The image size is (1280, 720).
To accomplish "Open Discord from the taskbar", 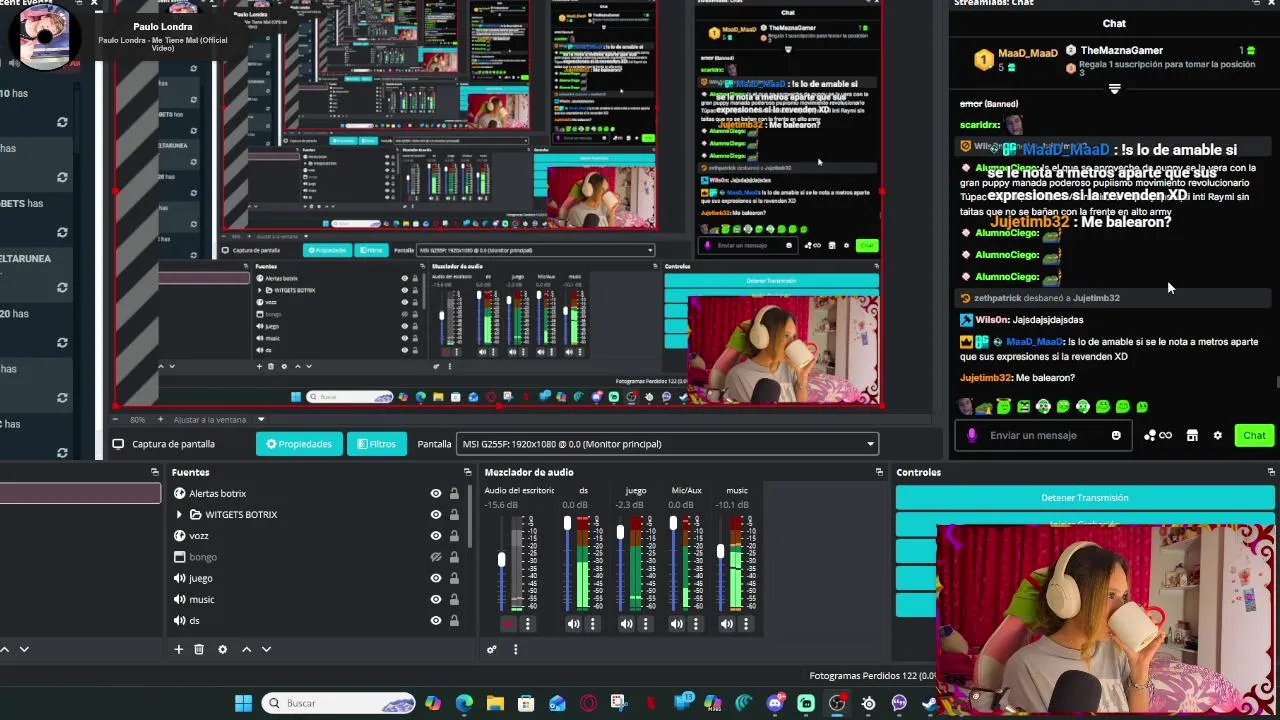I will pyautogui.click(x=775, y=703).
